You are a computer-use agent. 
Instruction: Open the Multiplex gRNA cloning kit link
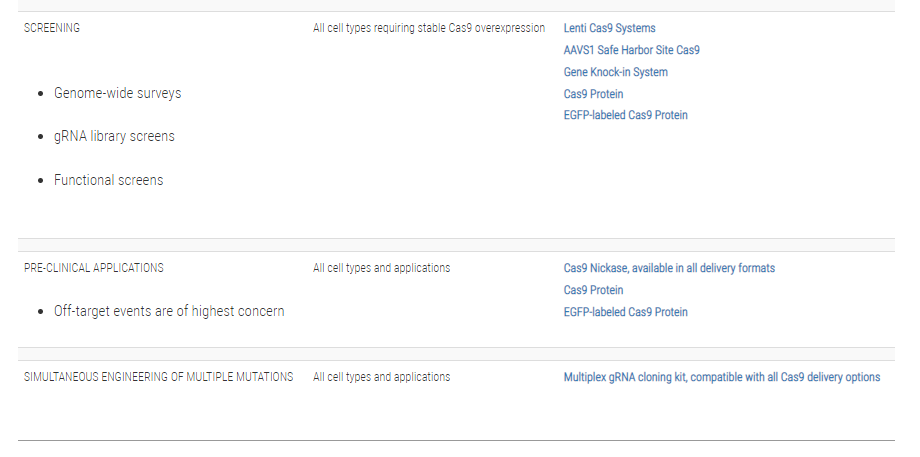click(x=721, y=377)
